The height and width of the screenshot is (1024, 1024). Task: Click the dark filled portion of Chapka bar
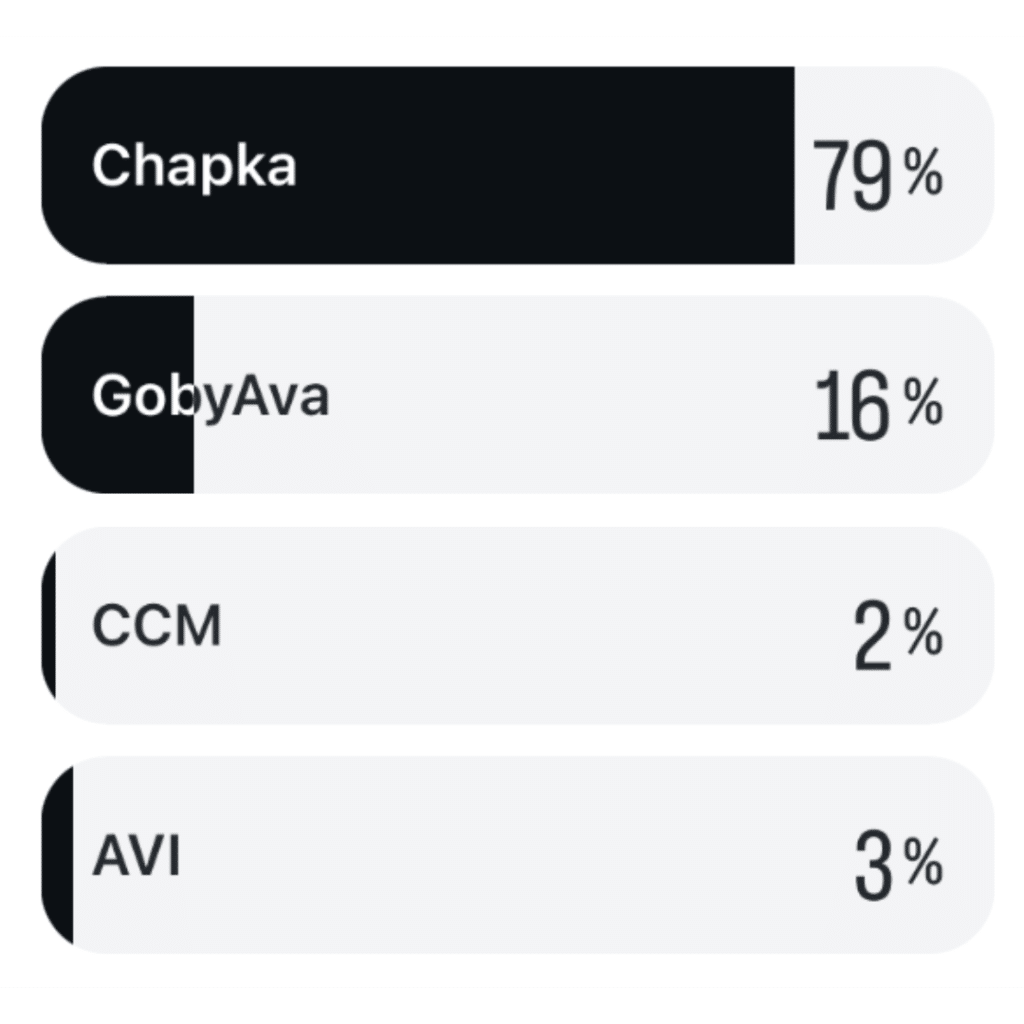coord(418,165)
